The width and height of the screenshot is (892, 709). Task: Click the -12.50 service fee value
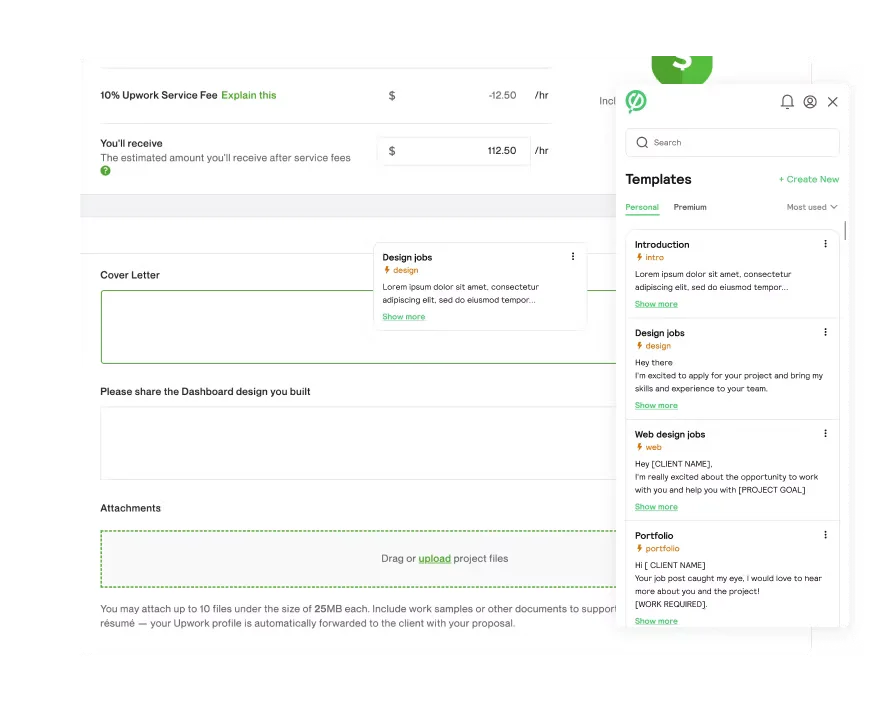(502, 95)
